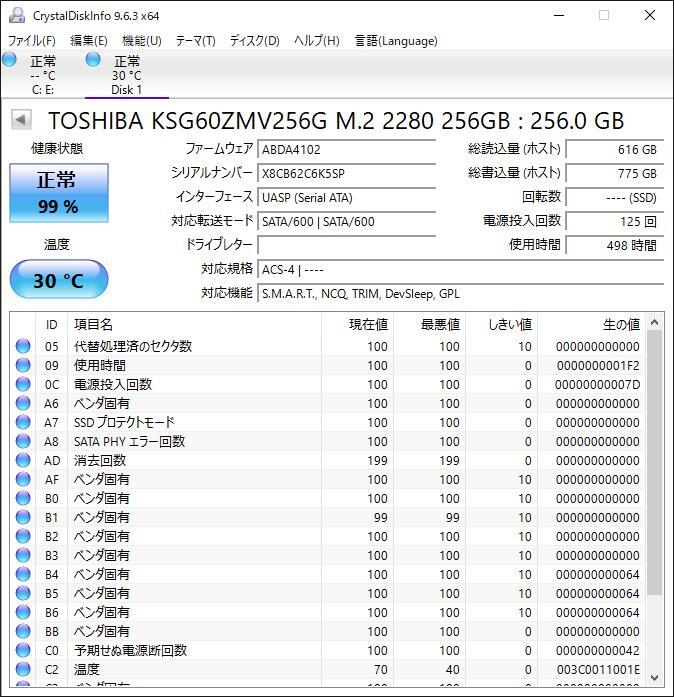Click status icon for attribute B3
Viewport: 674px width, 697px height.
click(23, 555)
